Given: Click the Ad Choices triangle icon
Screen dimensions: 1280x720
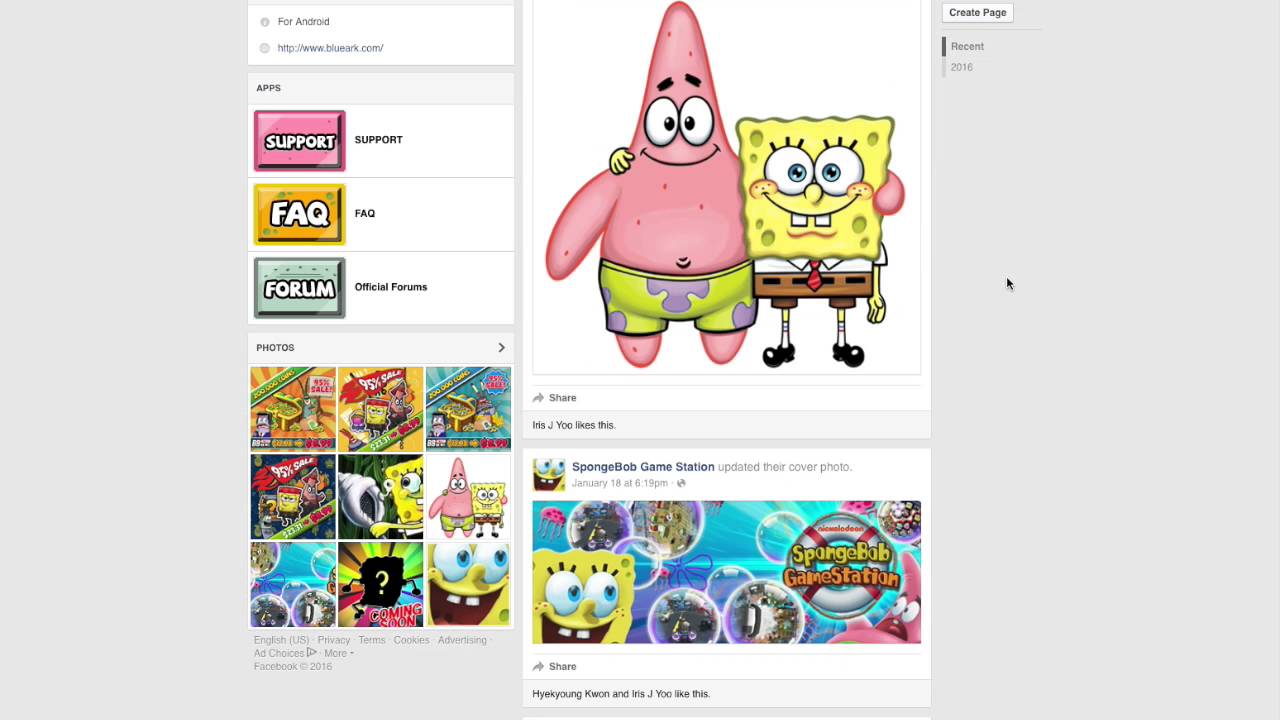Looking at the screenshot, I should [x=311, y=653].
